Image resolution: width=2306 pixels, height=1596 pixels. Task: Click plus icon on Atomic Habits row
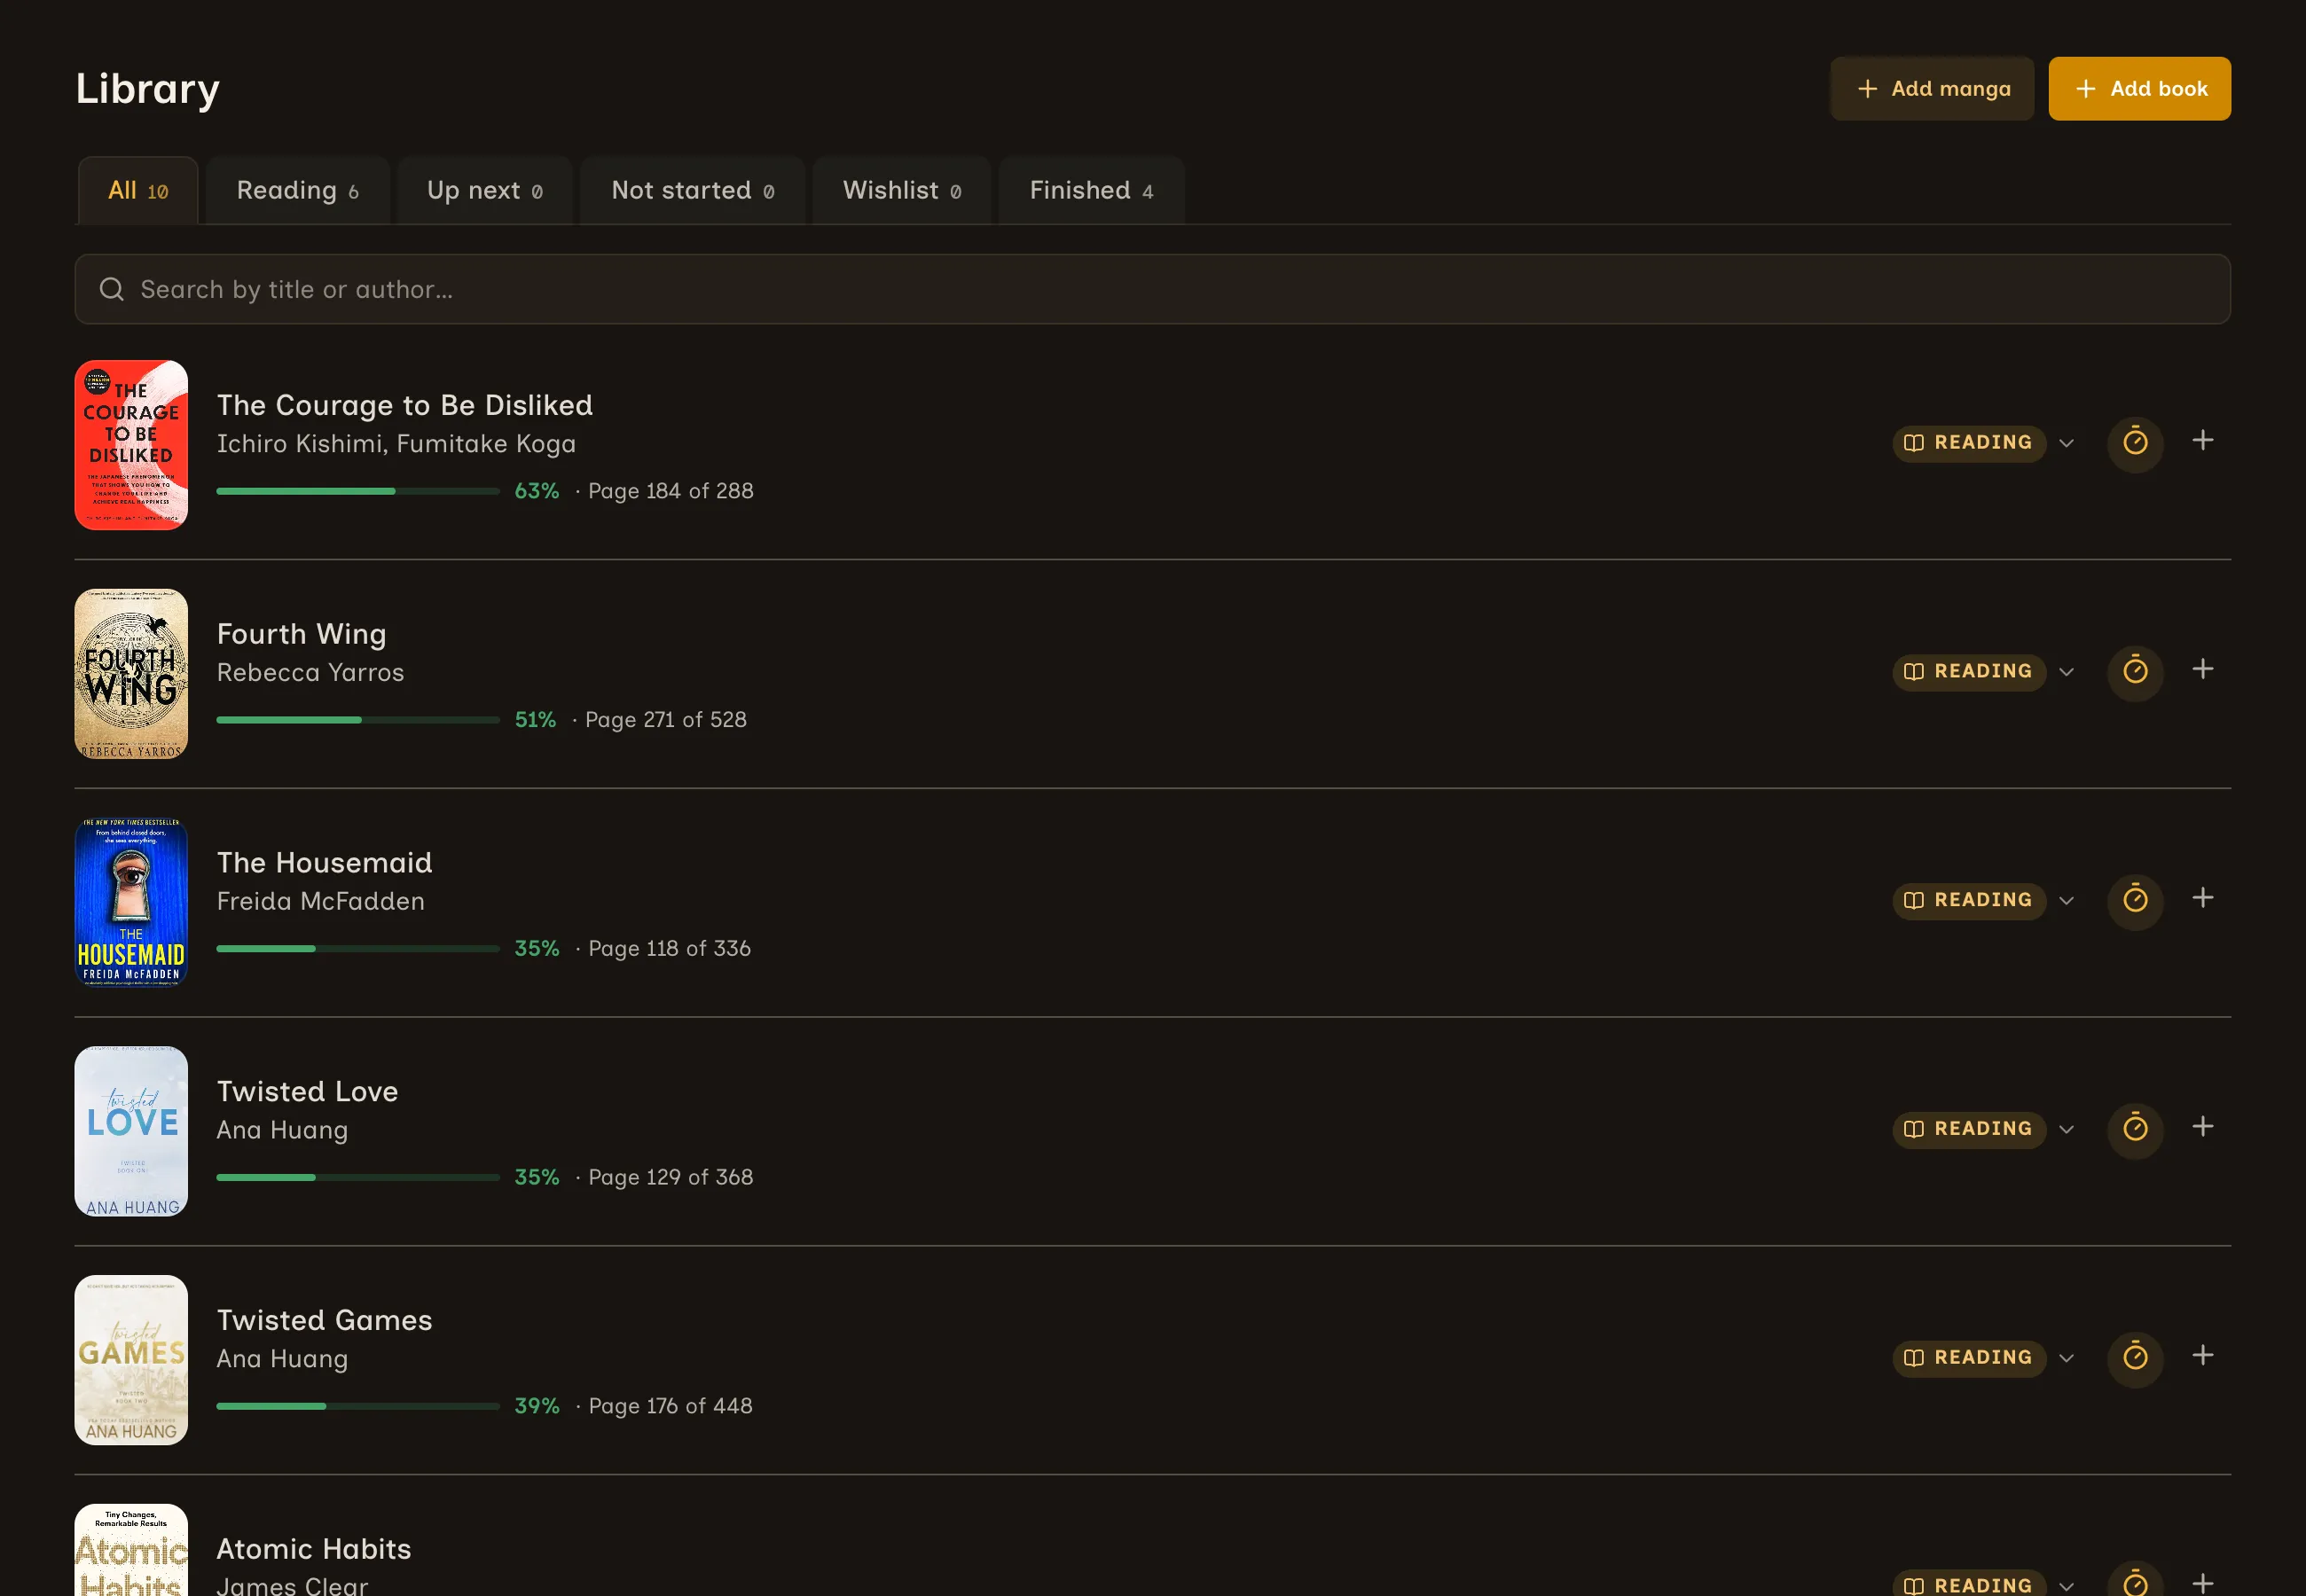[2203, 1583]
